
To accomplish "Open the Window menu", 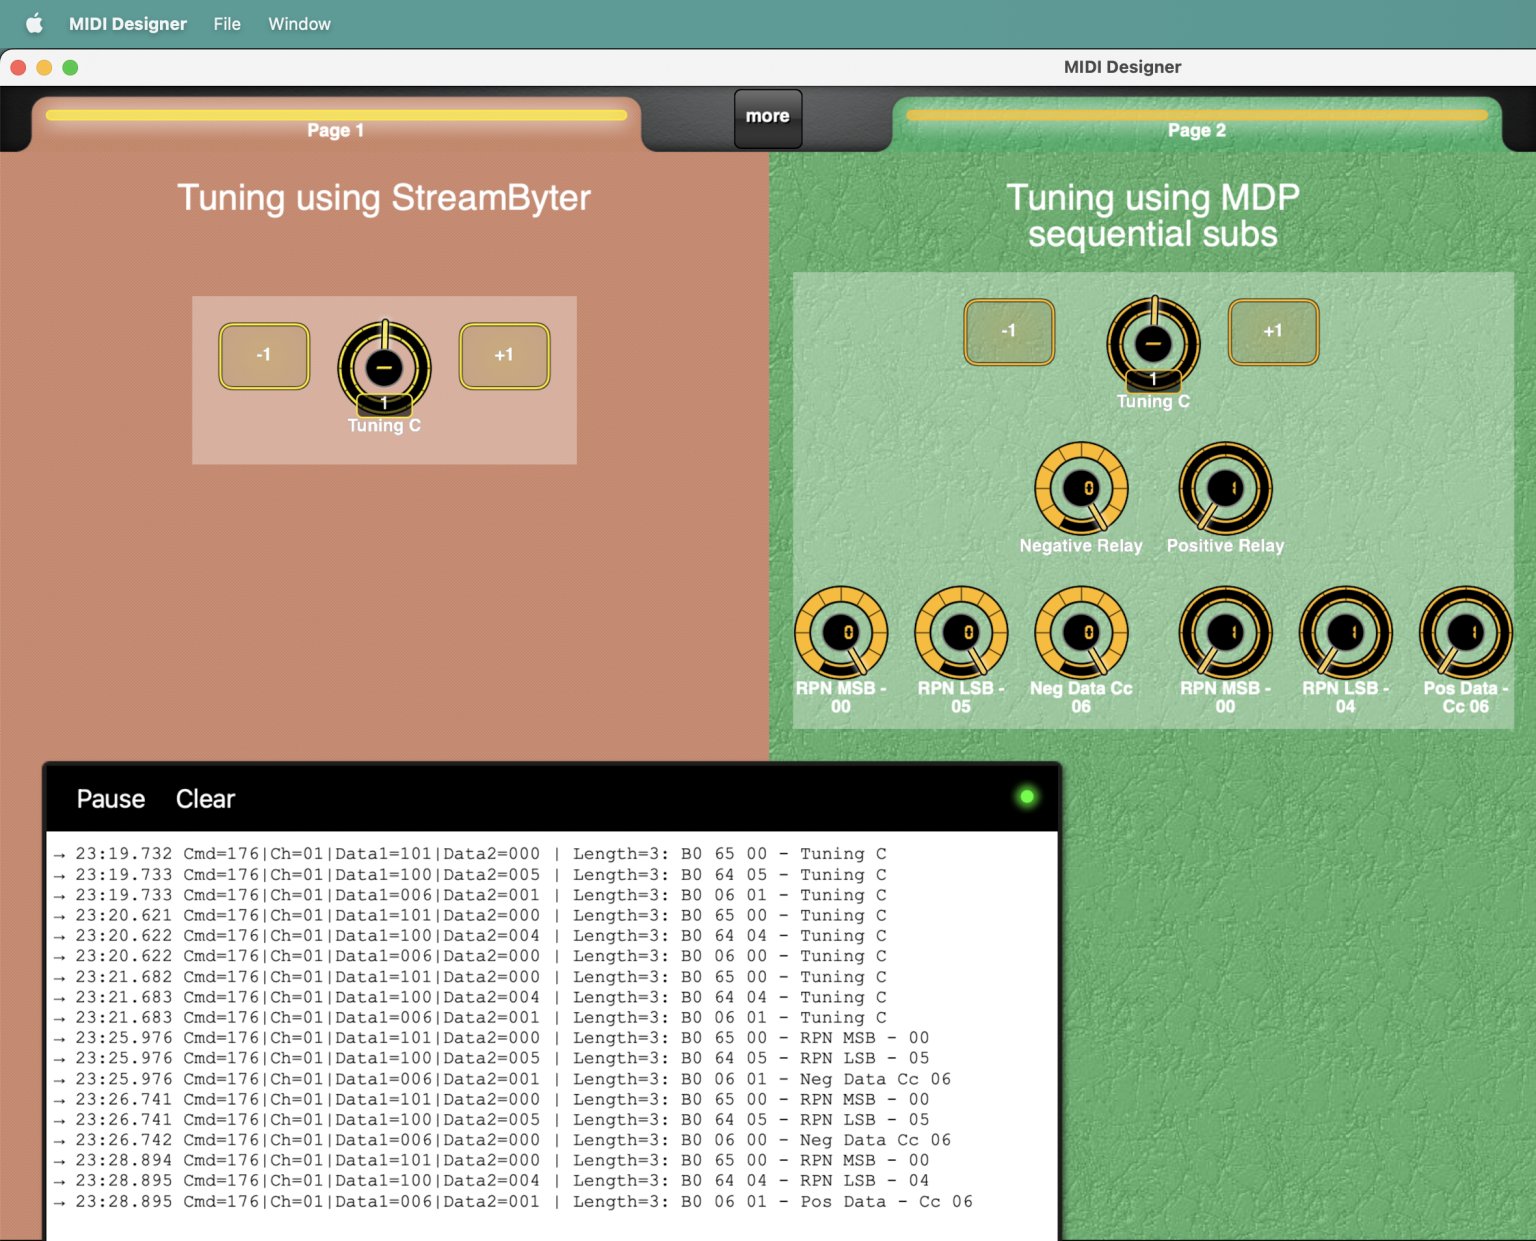I will coord(299,24).
